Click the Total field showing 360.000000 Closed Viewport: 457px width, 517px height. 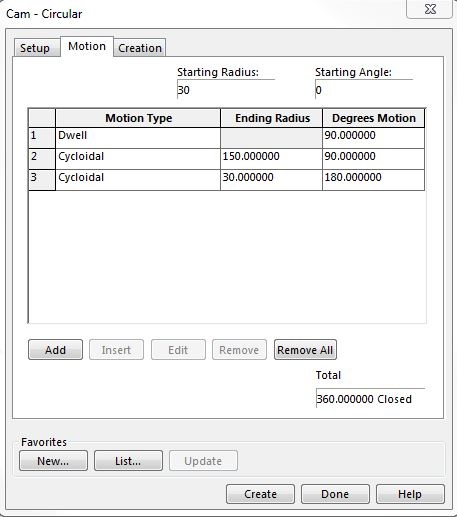point(370,398)
